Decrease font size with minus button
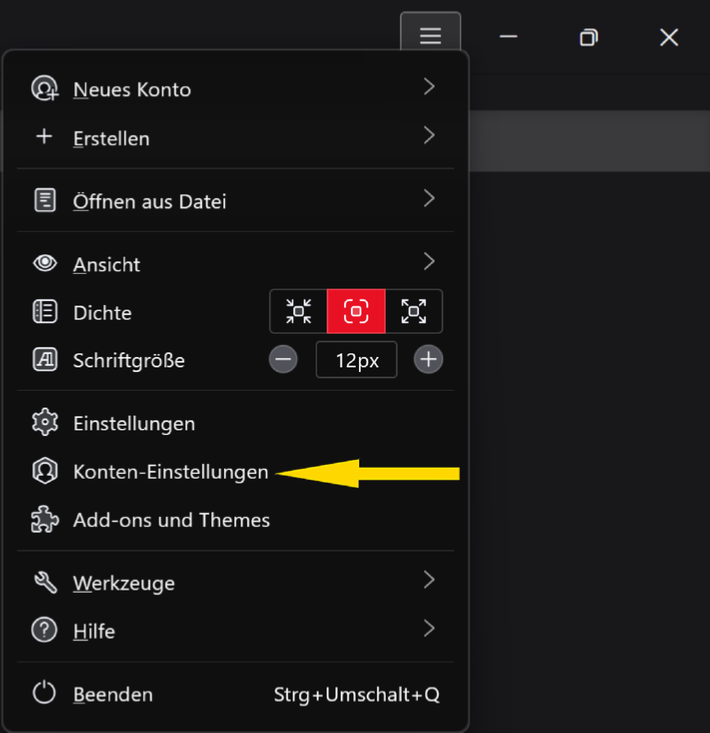Screen dimensions: 710x733 click(x=283, y=360)
